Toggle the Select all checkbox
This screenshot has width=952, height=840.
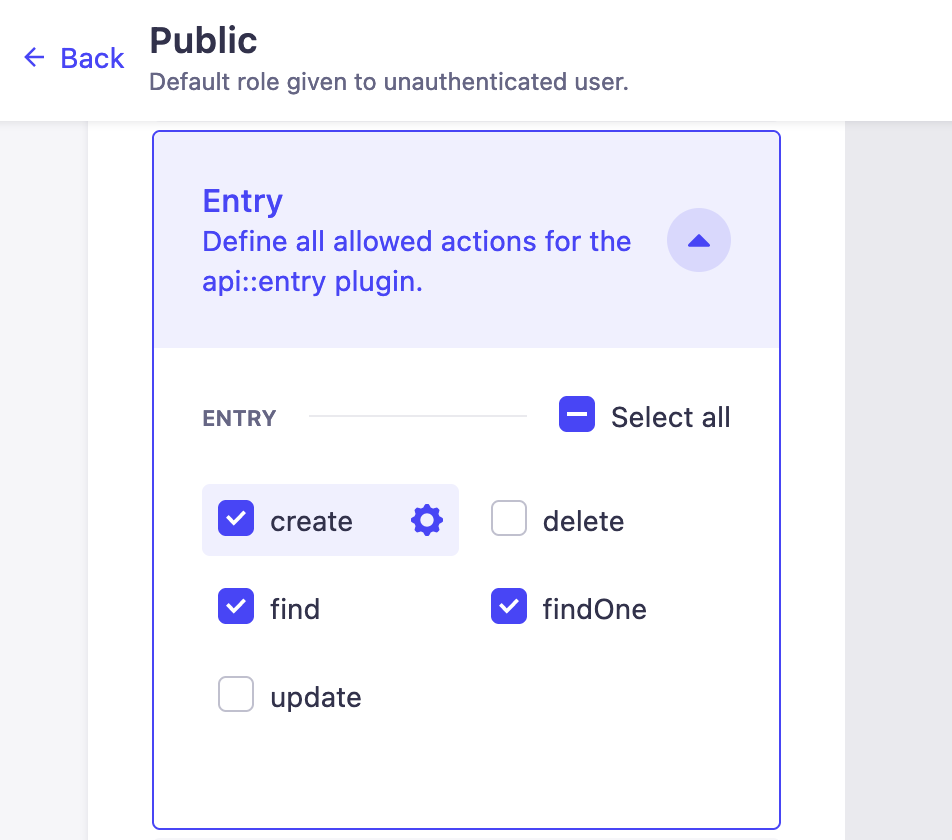point(577,414)
